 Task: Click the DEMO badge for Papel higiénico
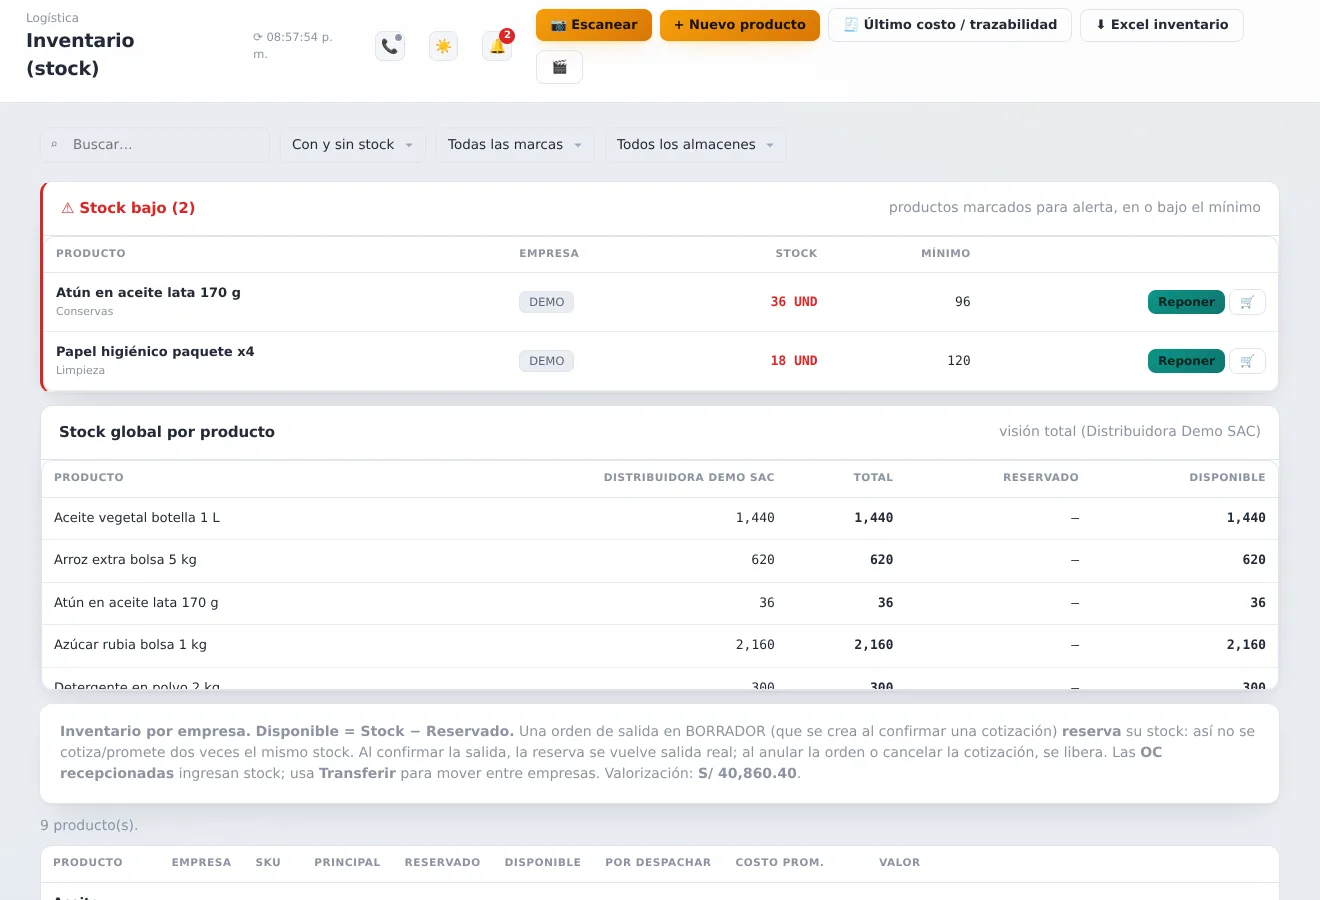(546, 361)
